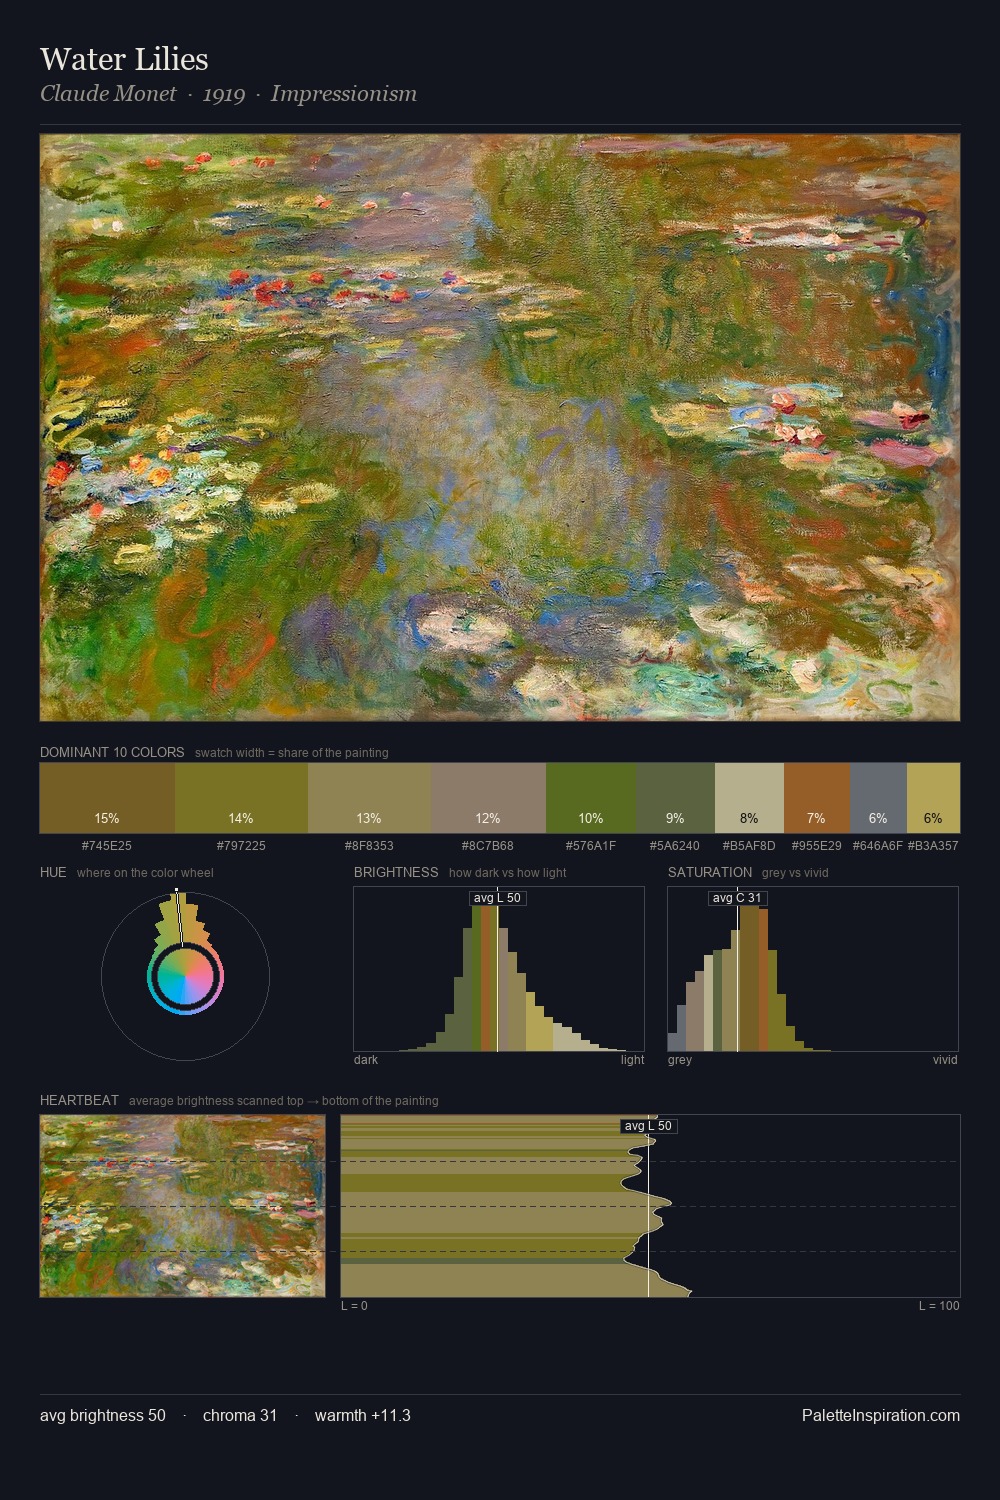Click the hex code text '#646A6F'

(x=878, y=846)
